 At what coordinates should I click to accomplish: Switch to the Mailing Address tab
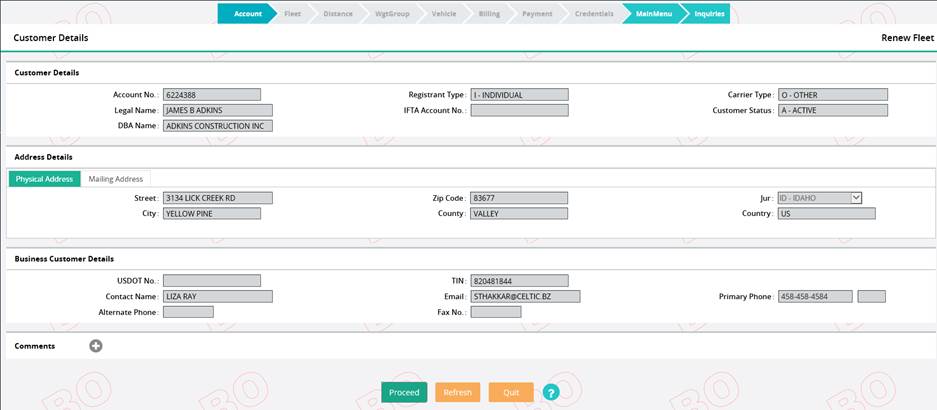point(116,179)
